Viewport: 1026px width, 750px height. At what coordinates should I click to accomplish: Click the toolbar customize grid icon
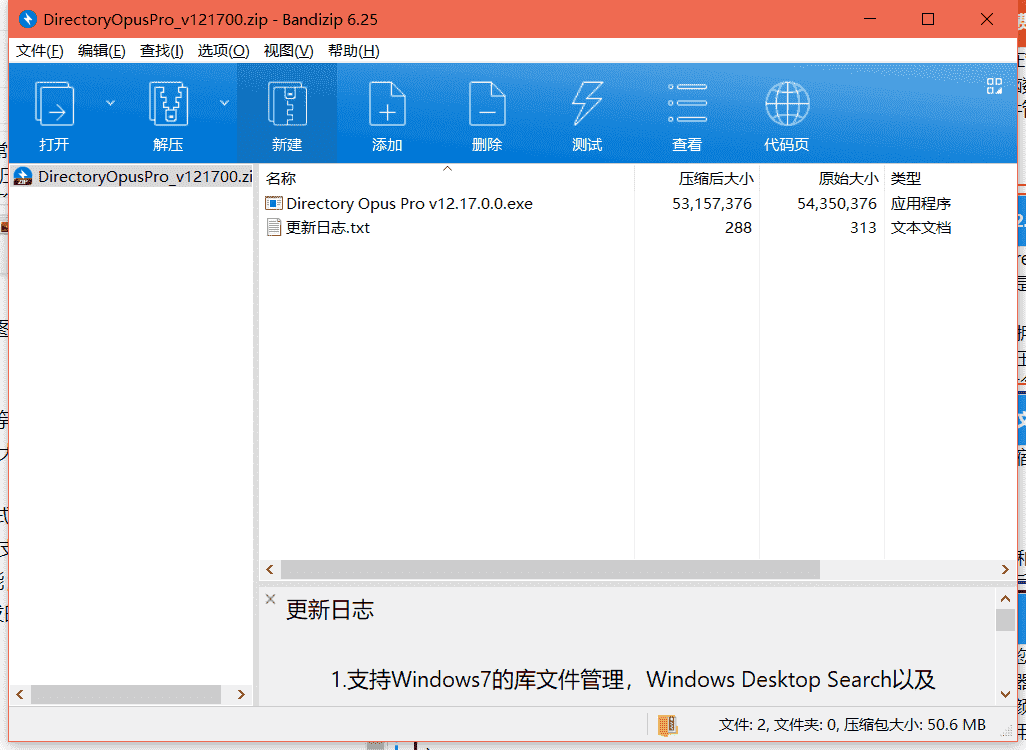click(x=995, y=86)
